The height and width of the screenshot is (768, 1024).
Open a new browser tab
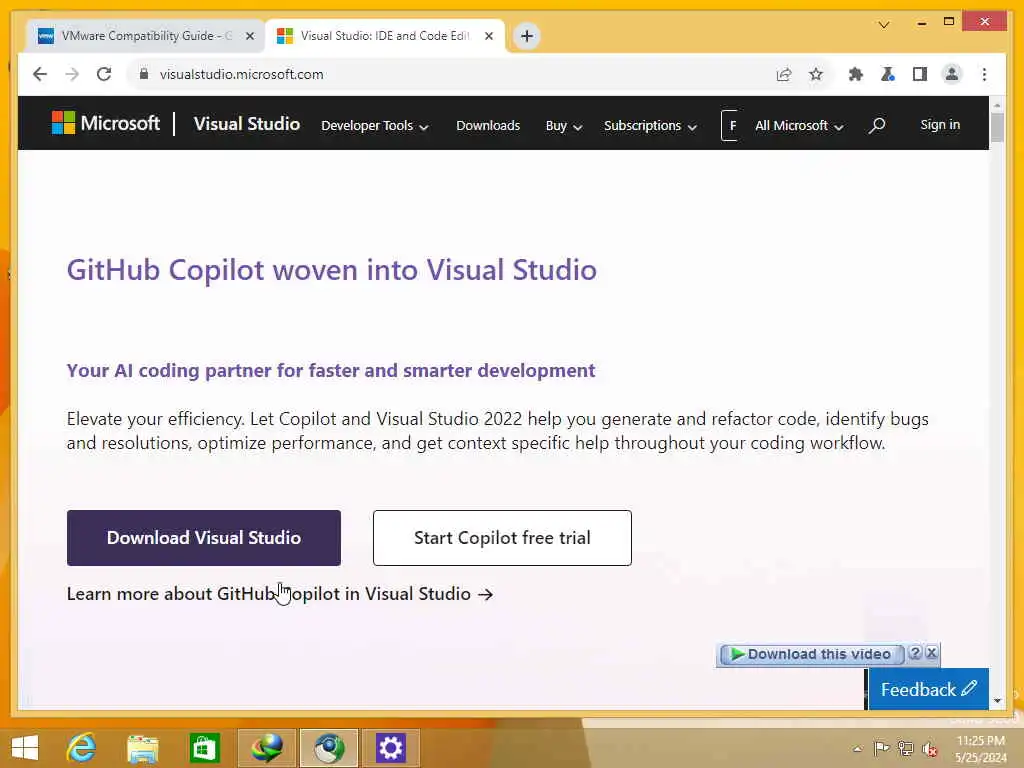click(527, 36)
